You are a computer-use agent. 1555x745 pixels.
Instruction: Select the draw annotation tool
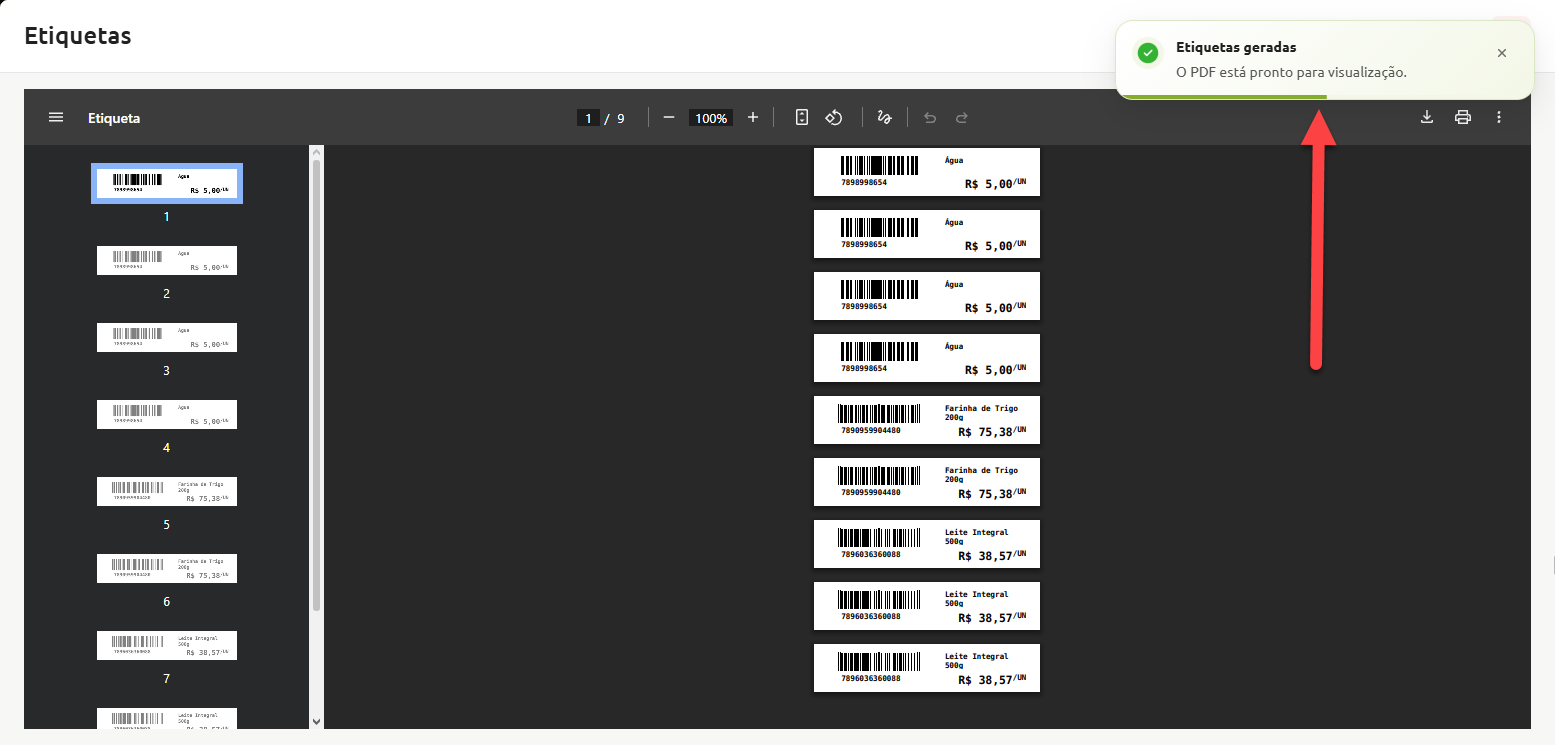coord(884,118)
